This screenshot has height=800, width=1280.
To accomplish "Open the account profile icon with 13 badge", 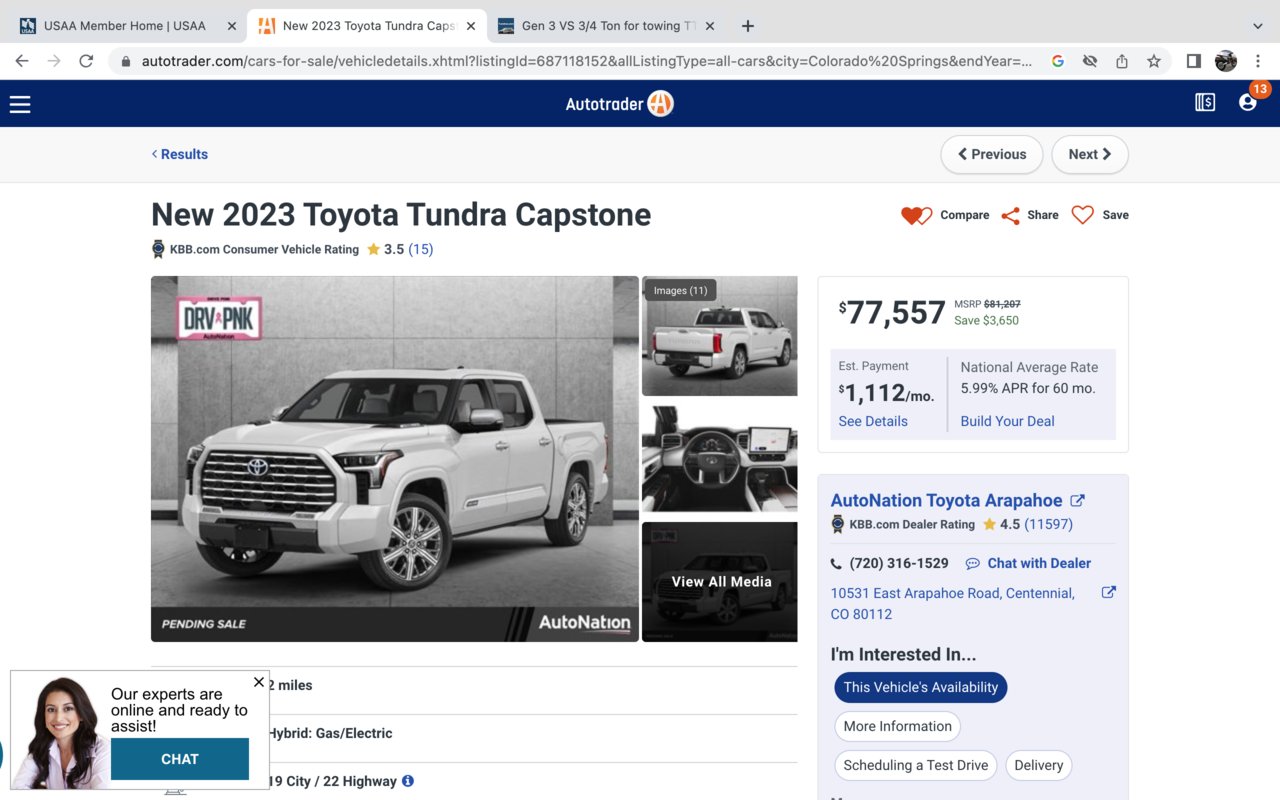I will (x=1248, y=102).
